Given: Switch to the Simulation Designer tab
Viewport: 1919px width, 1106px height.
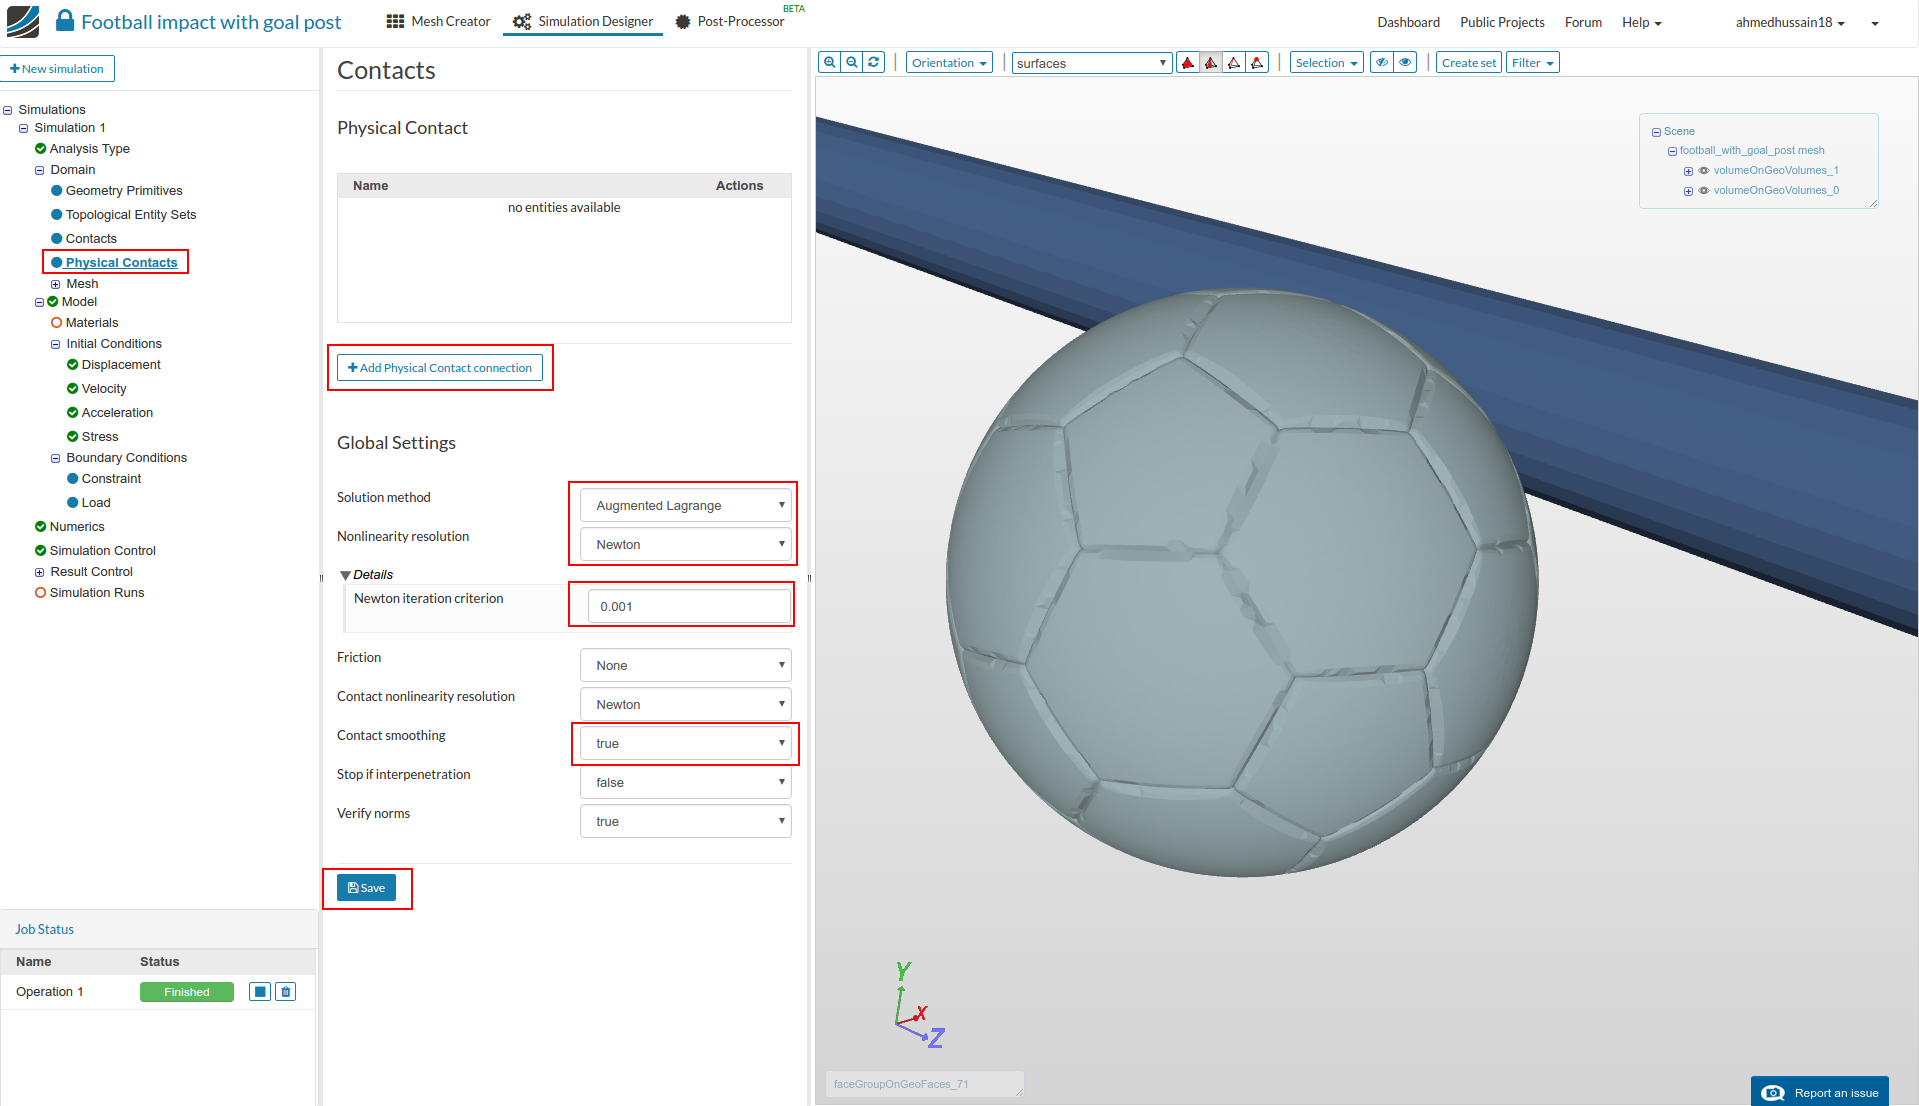Looking at the screenshot, I should point(583,21).
